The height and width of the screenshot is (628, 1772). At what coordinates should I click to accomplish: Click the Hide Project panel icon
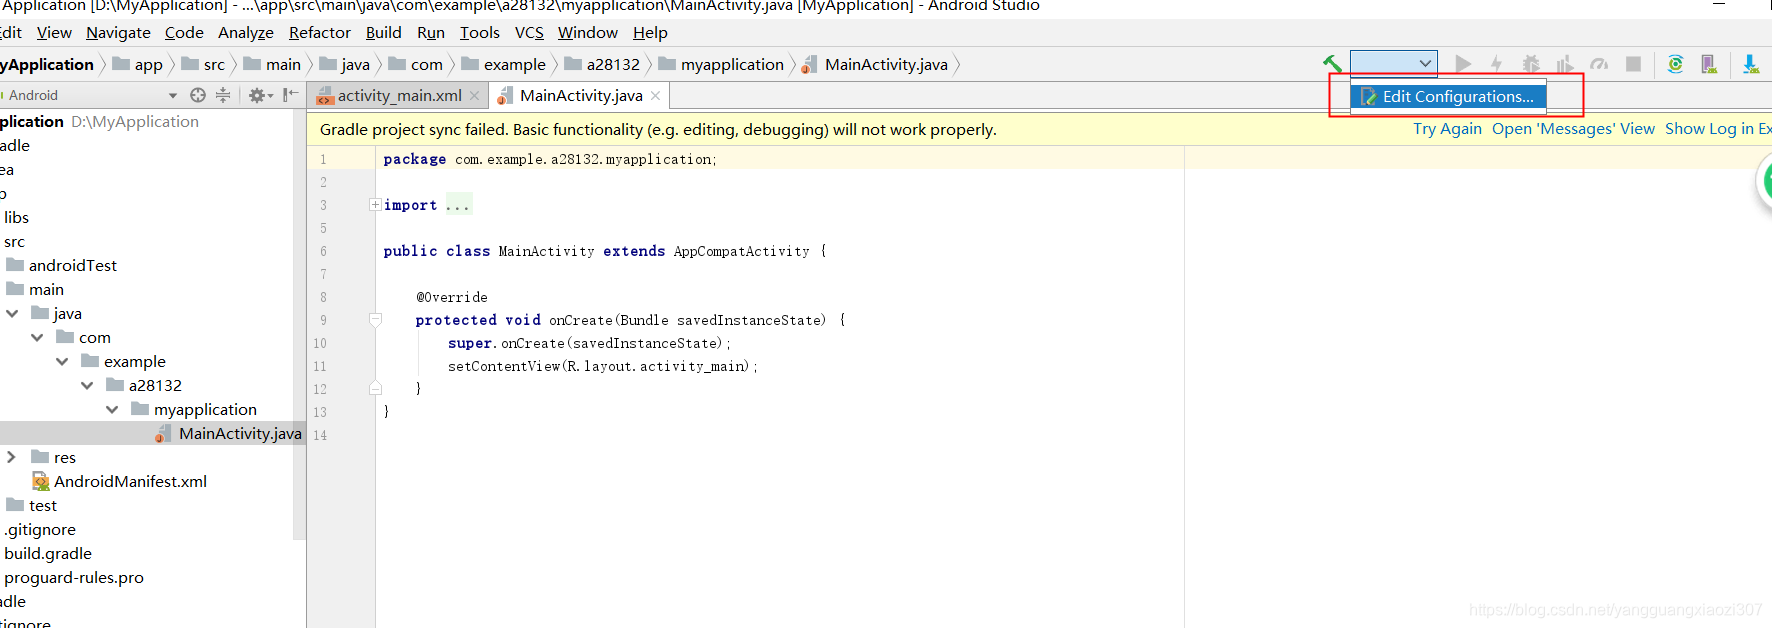290,95
